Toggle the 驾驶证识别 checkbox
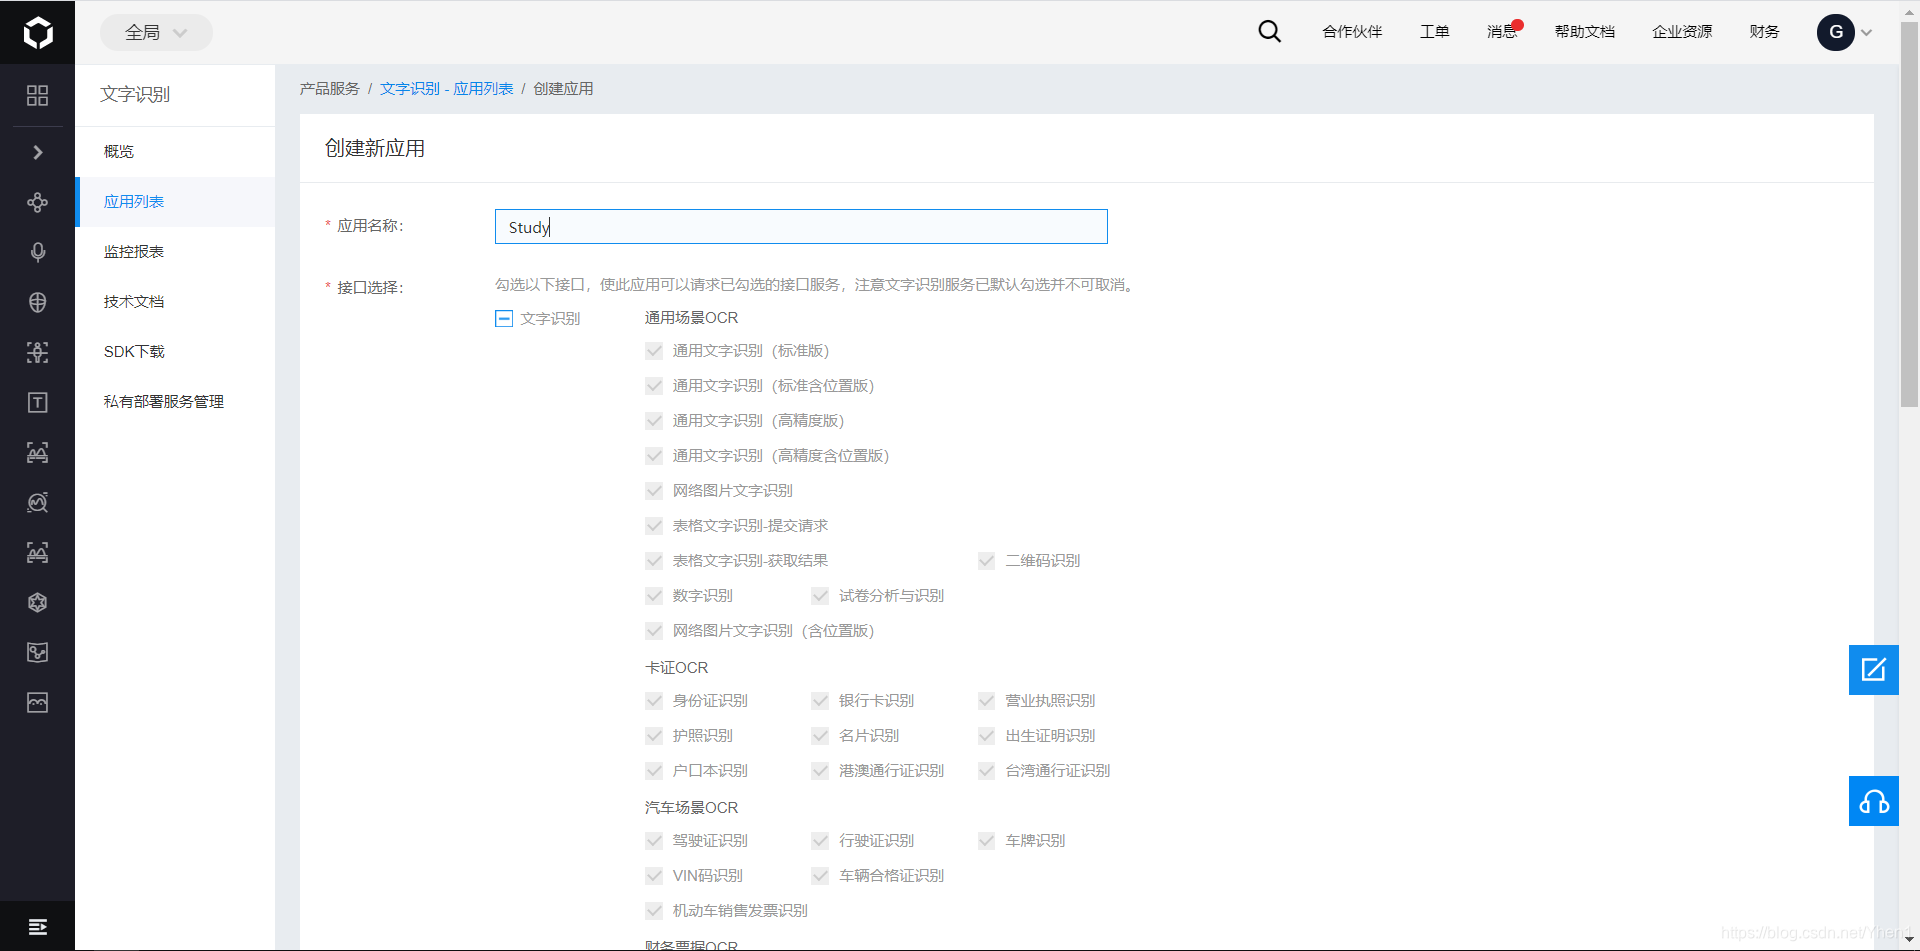The width and height of the screenshot is (1920, 951). 654,841
